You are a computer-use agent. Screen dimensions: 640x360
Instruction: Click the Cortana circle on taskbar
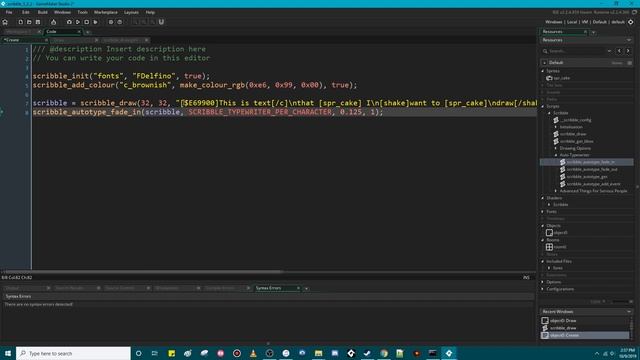pos(138,353)
